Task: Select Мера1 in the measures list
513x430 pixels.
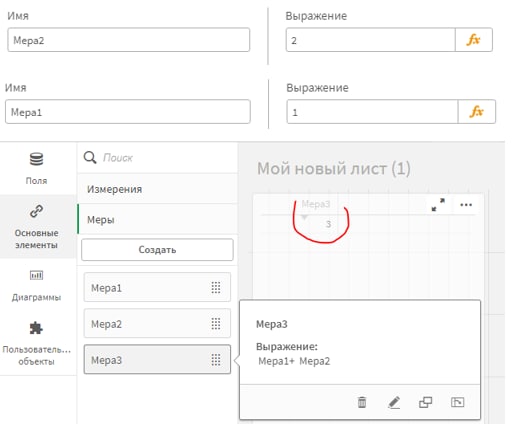Action: tap(157, 287)
